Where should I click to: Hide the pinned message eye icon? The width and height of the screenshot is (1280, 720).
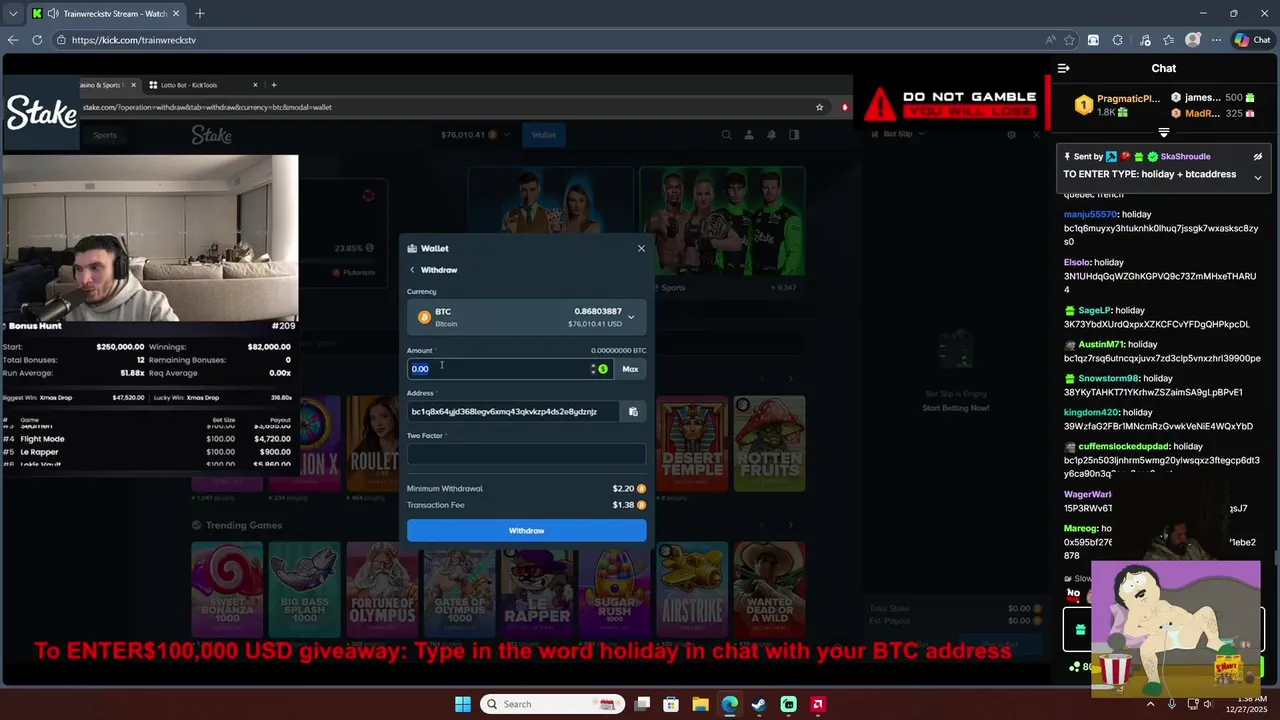[x=1258, y=157]
